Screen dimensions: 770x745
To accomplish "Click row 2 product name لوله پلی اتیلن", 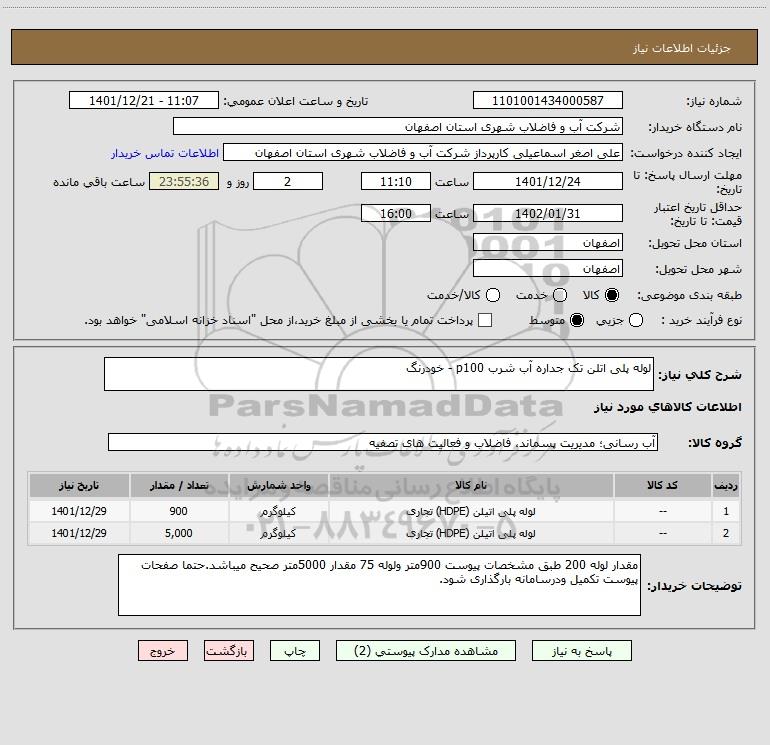I will pos(471,533).
